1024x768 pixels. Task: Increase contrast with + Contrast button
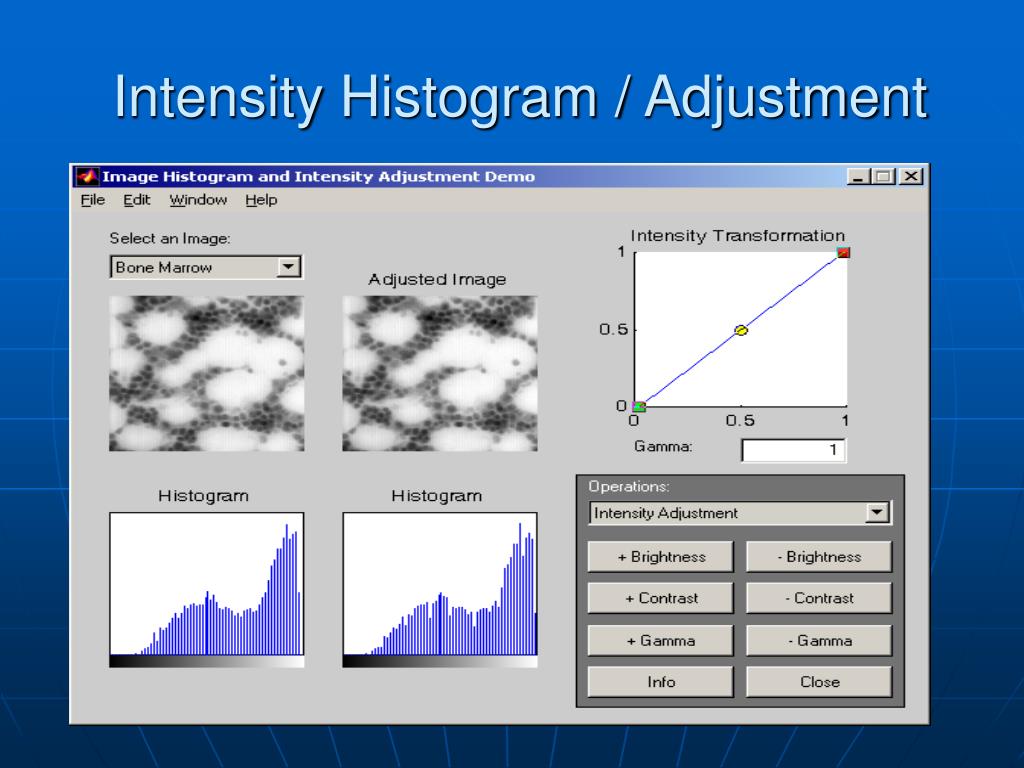click(x=661, y=598)
